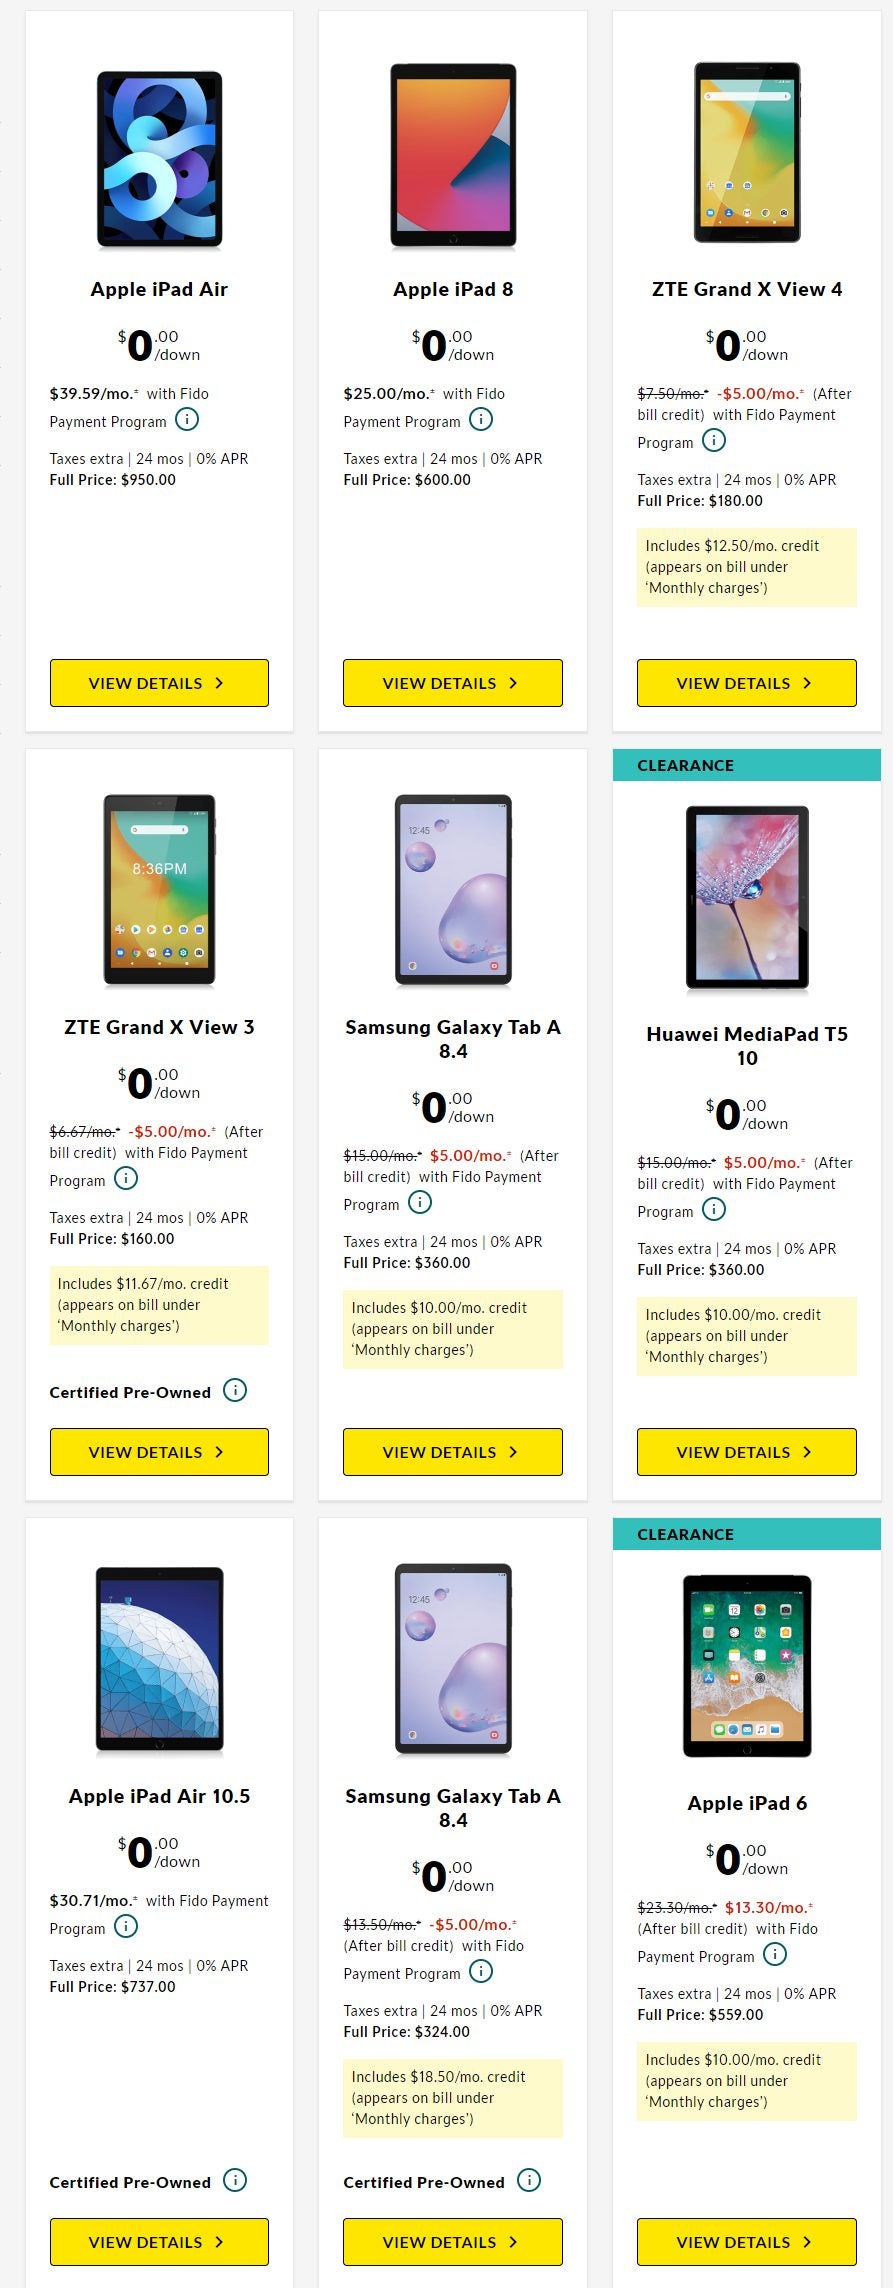Open the payment info icon for Samsung Galaxy Tab A 8.4

click(x=422, y=1203)
